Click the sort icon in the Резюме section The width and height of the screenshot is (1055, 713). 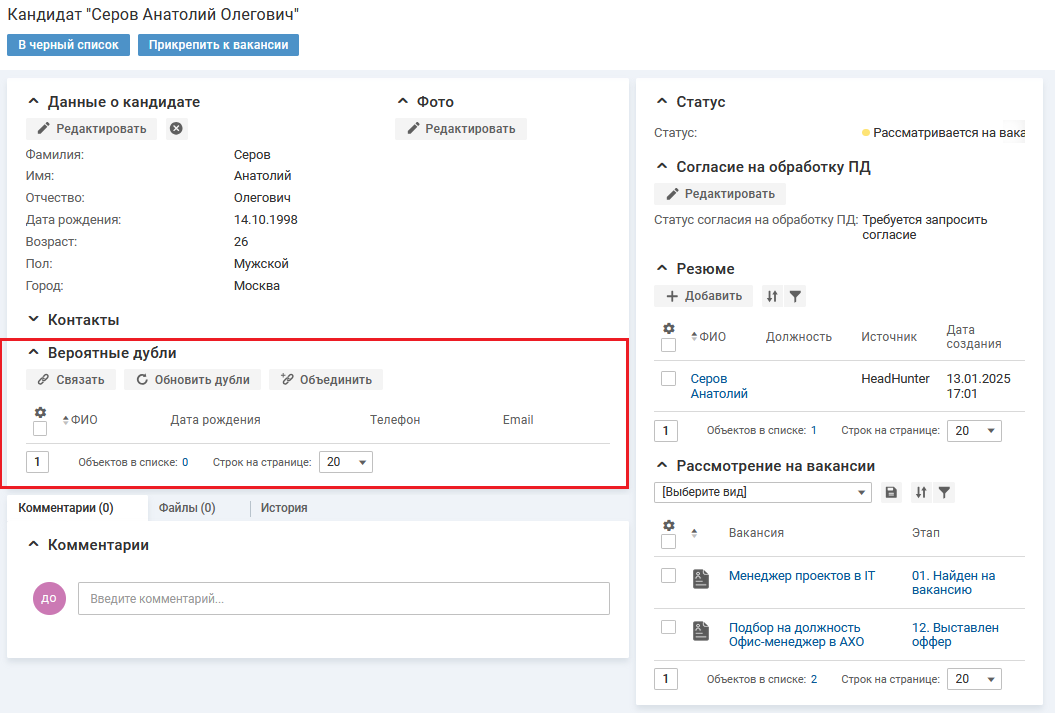771,296
